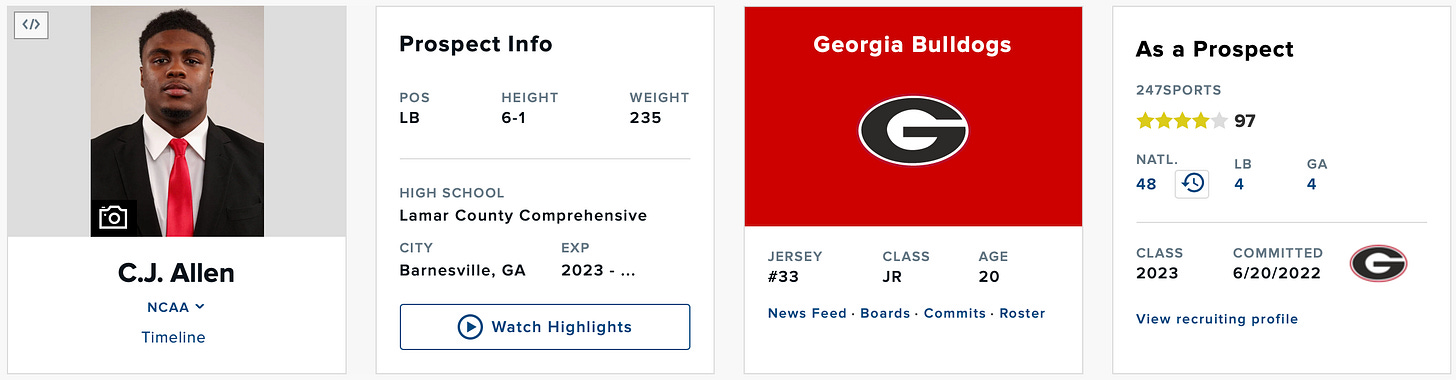Image resolution: width=1456 pixels, height=380 pixels.
Task: Expand the NCAA dropdown
Action: click(176, 307)
